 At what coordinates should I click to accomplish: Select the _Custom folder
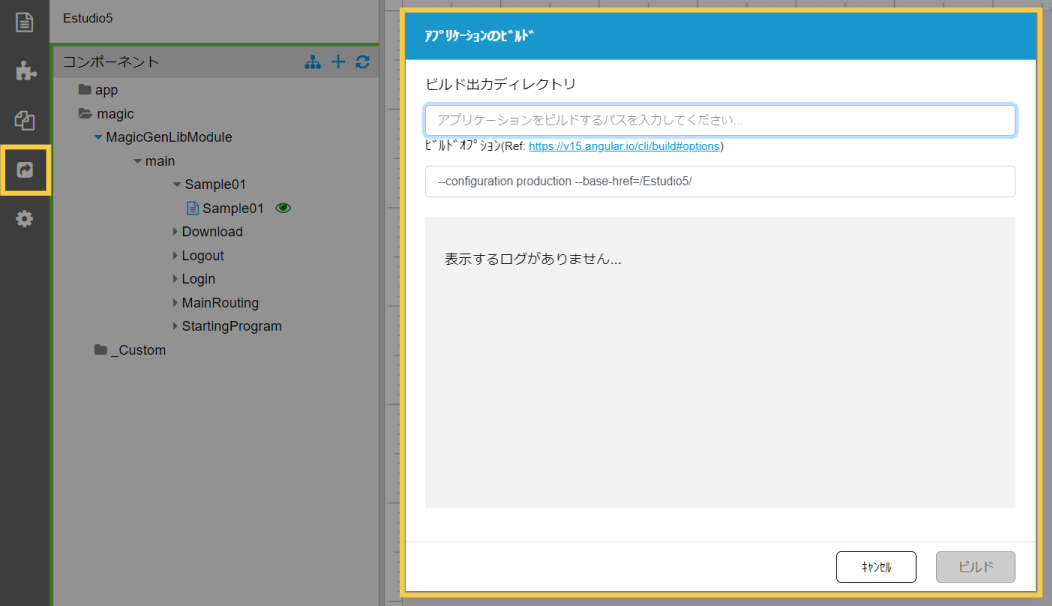pos(138,350)
